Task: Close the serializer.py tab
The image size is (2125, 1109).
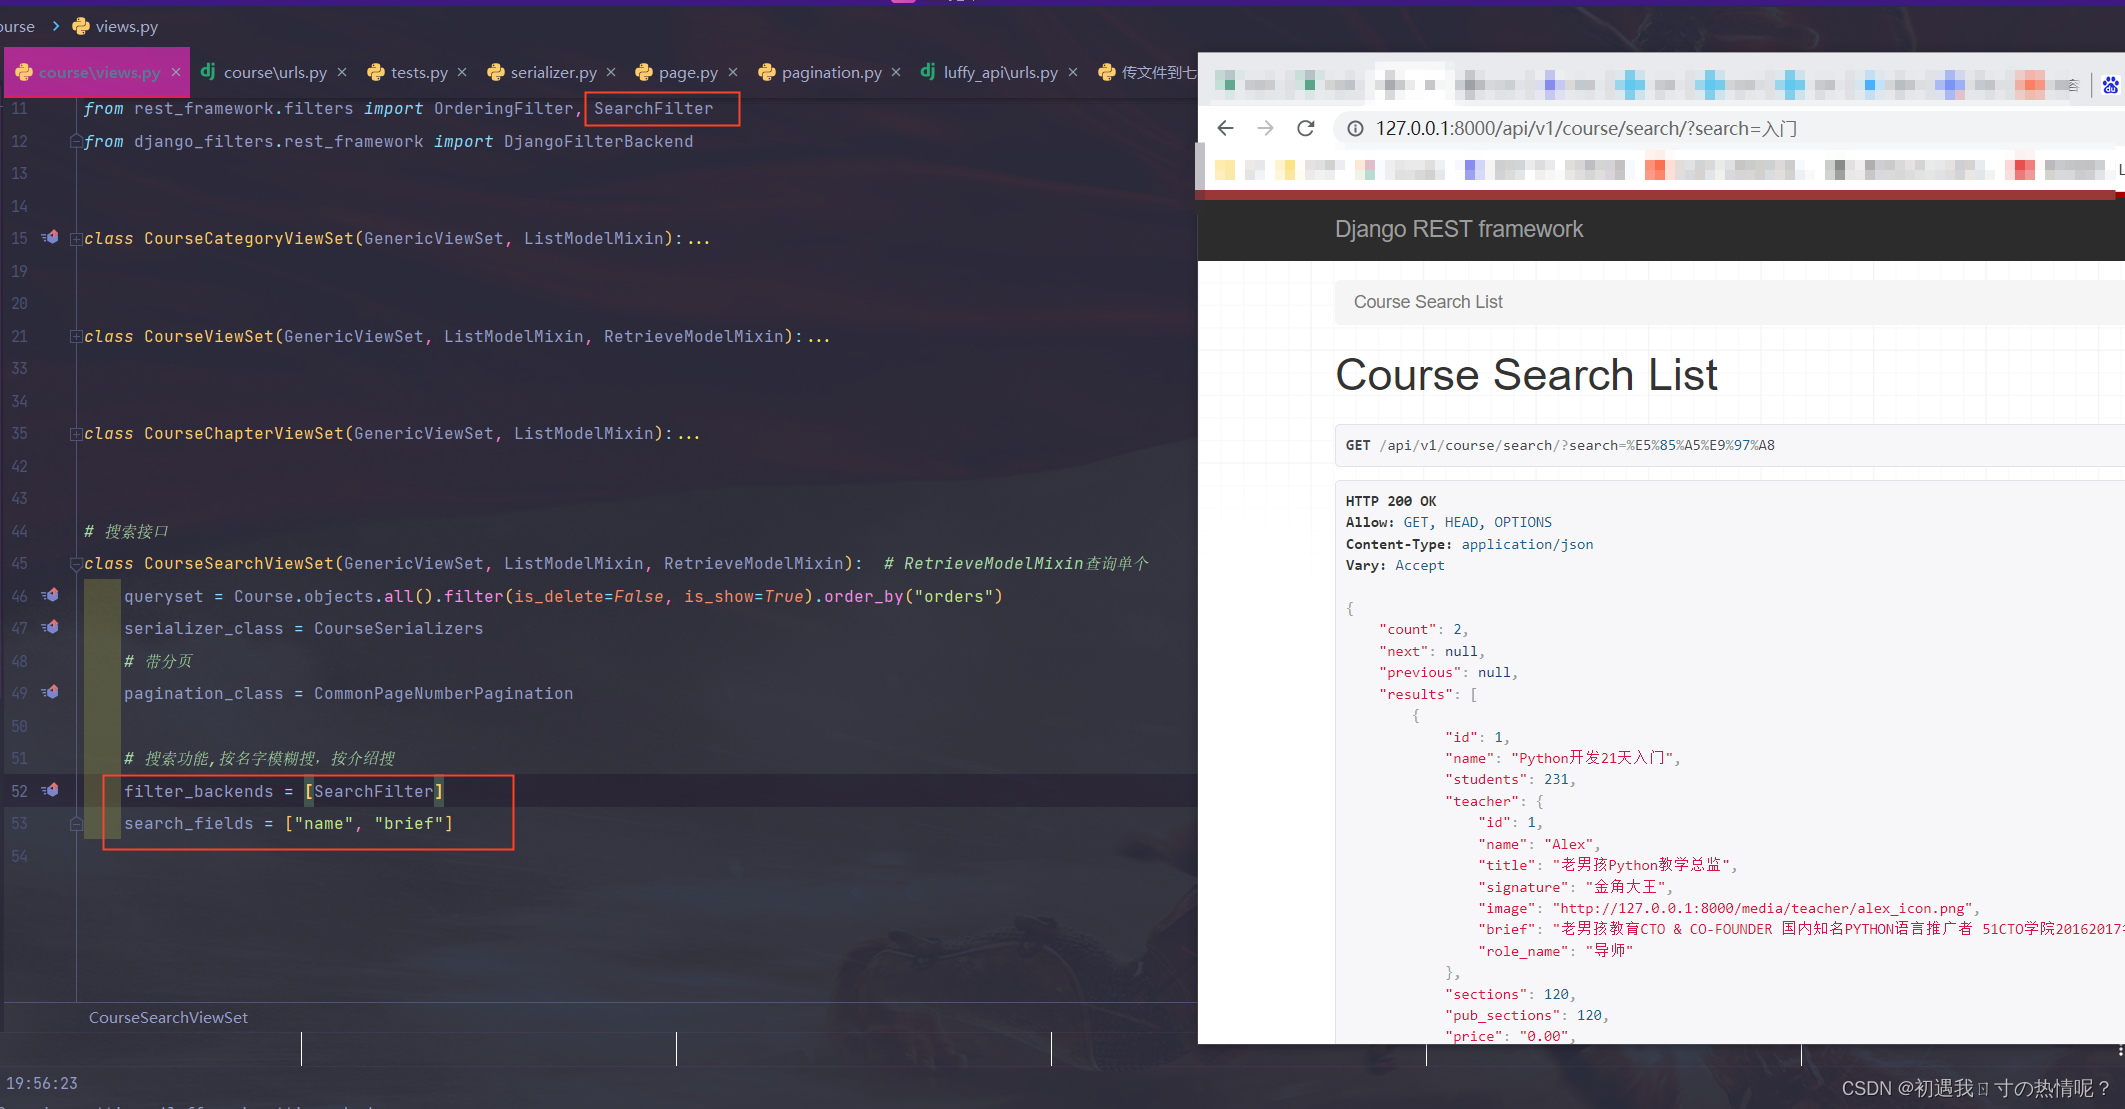Action: click(611, 72)
